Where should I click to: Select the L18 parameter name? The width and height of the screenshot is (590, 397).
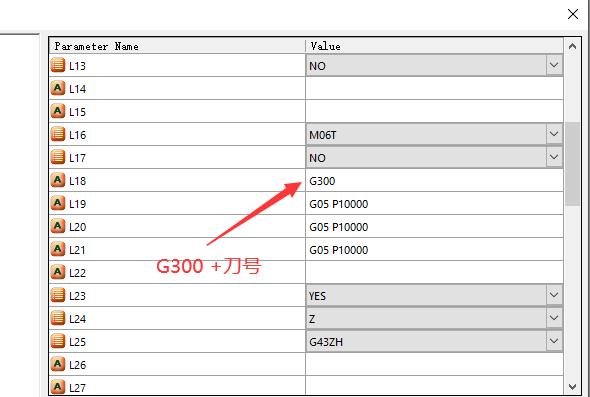(x=78, y=181)
